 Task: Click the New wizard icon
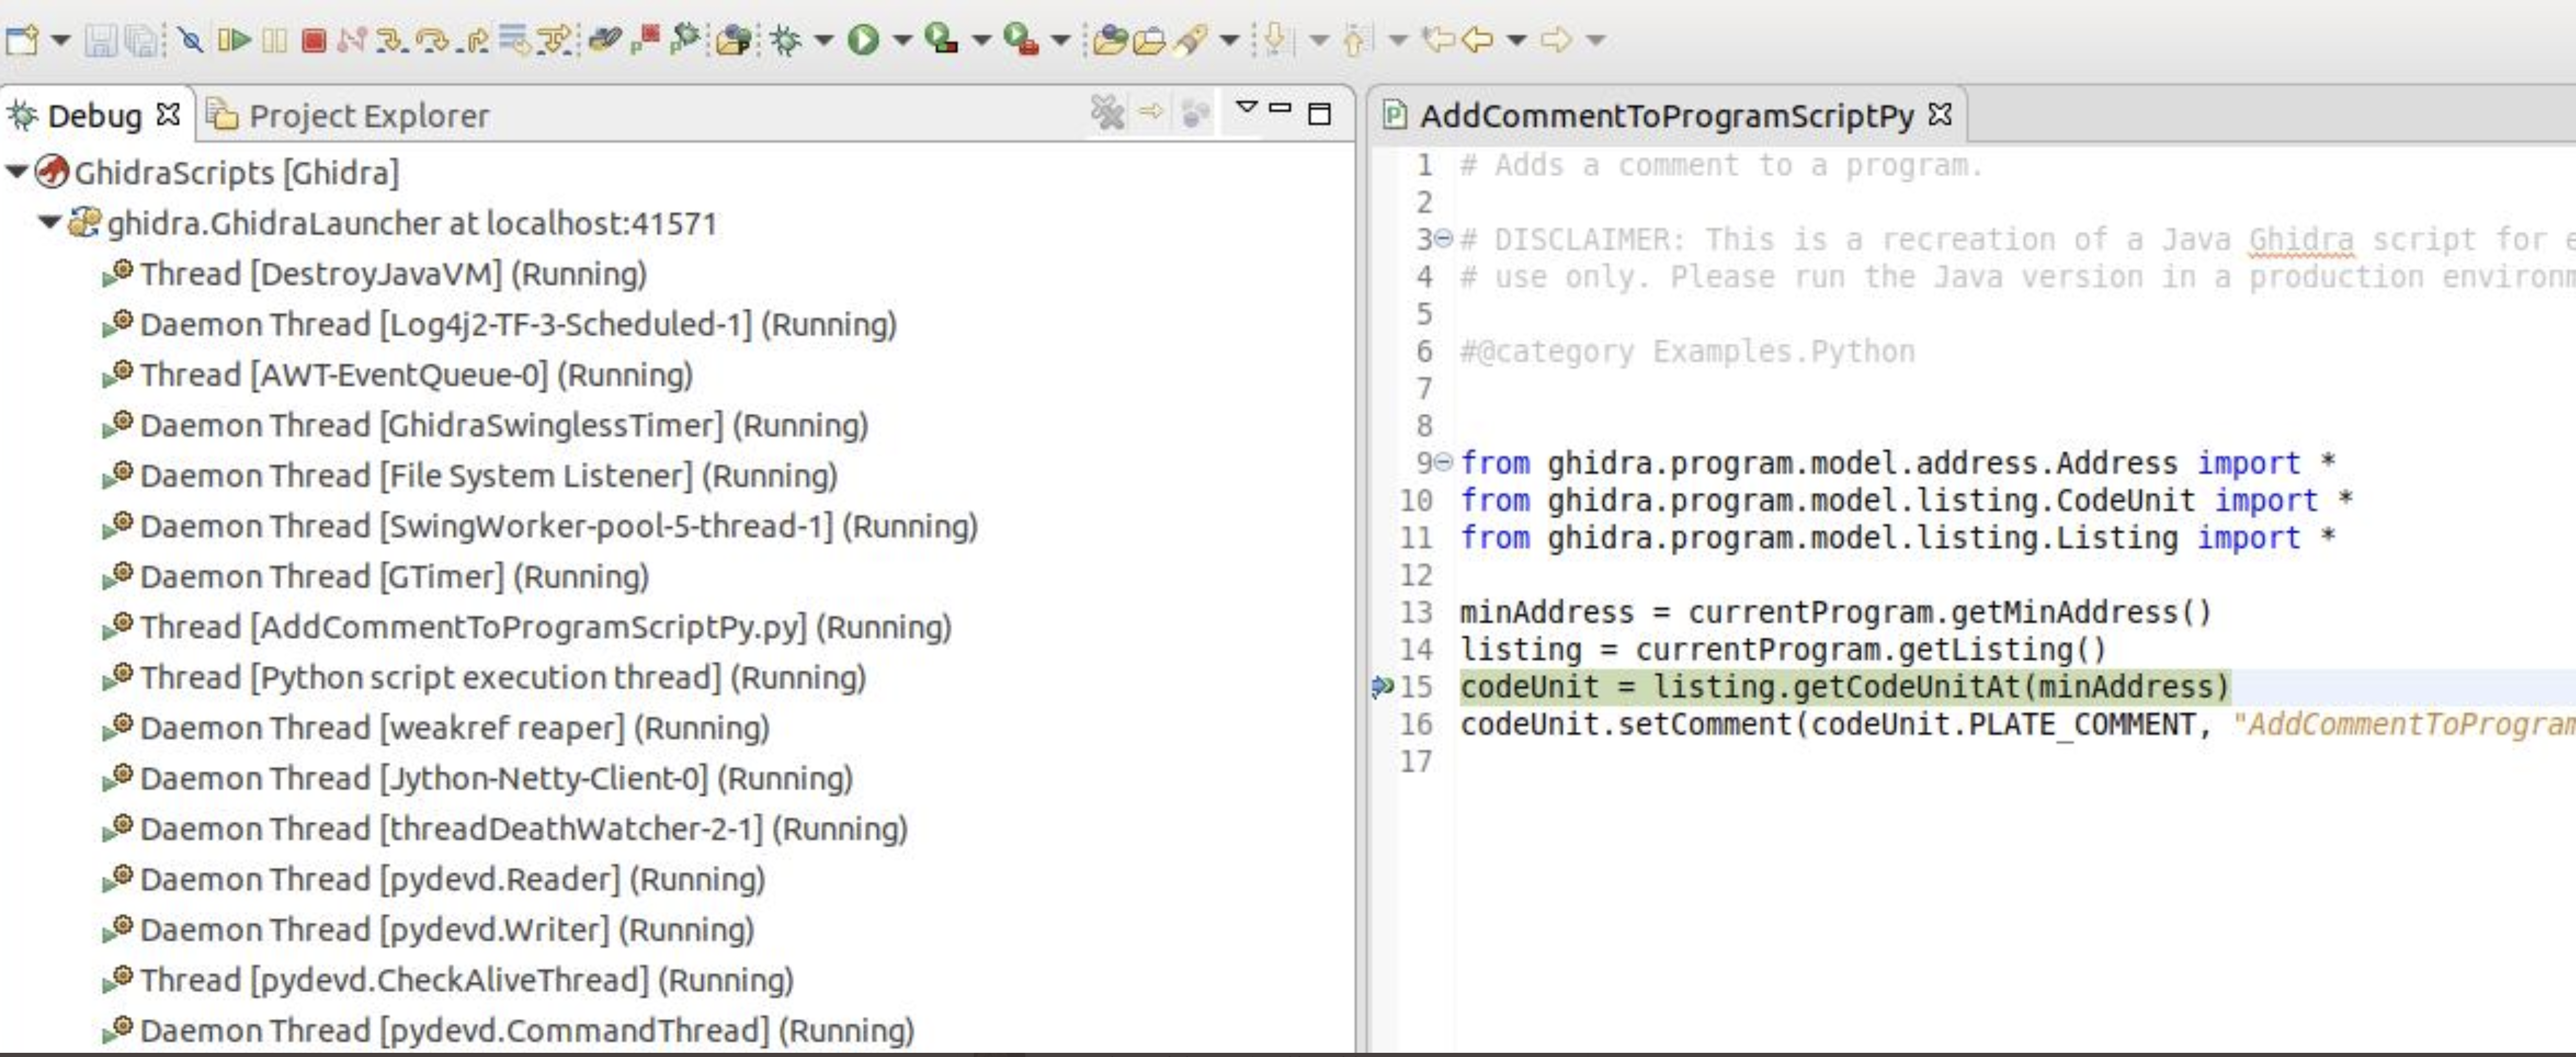point(22,40)
